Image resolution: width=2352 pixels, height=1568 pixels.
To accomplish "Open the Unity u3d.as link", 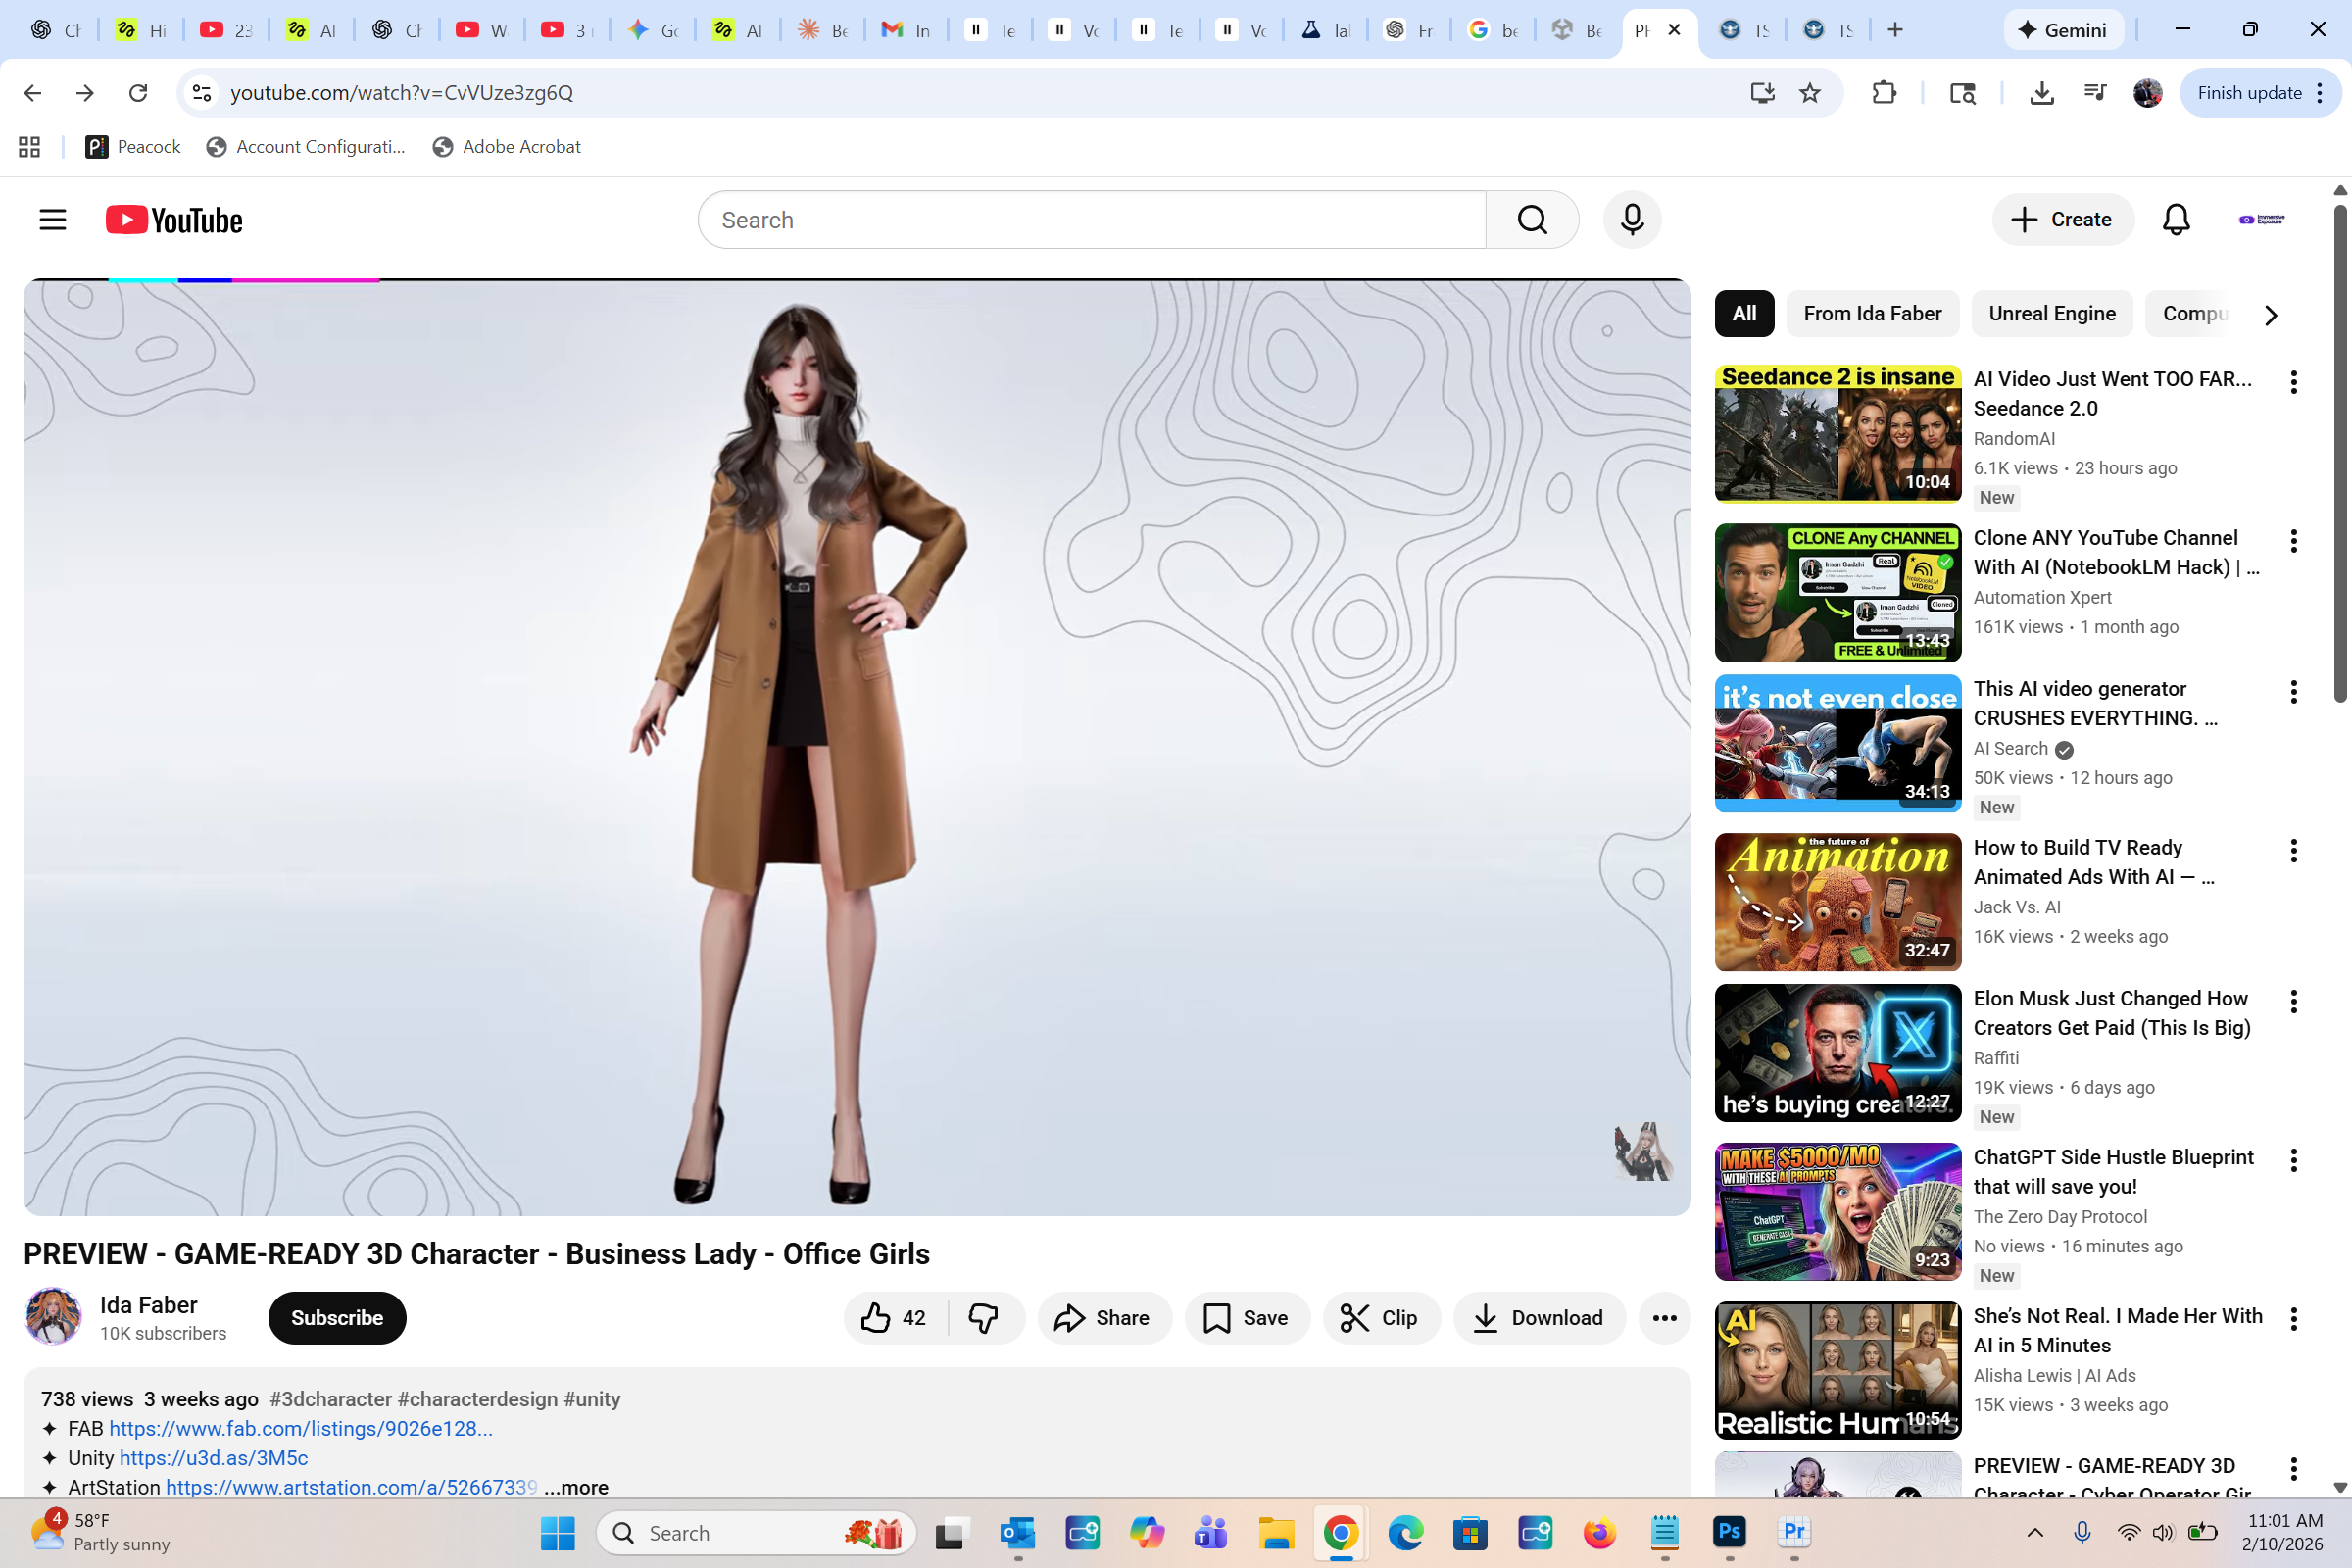I will [x=213, y=1458].
